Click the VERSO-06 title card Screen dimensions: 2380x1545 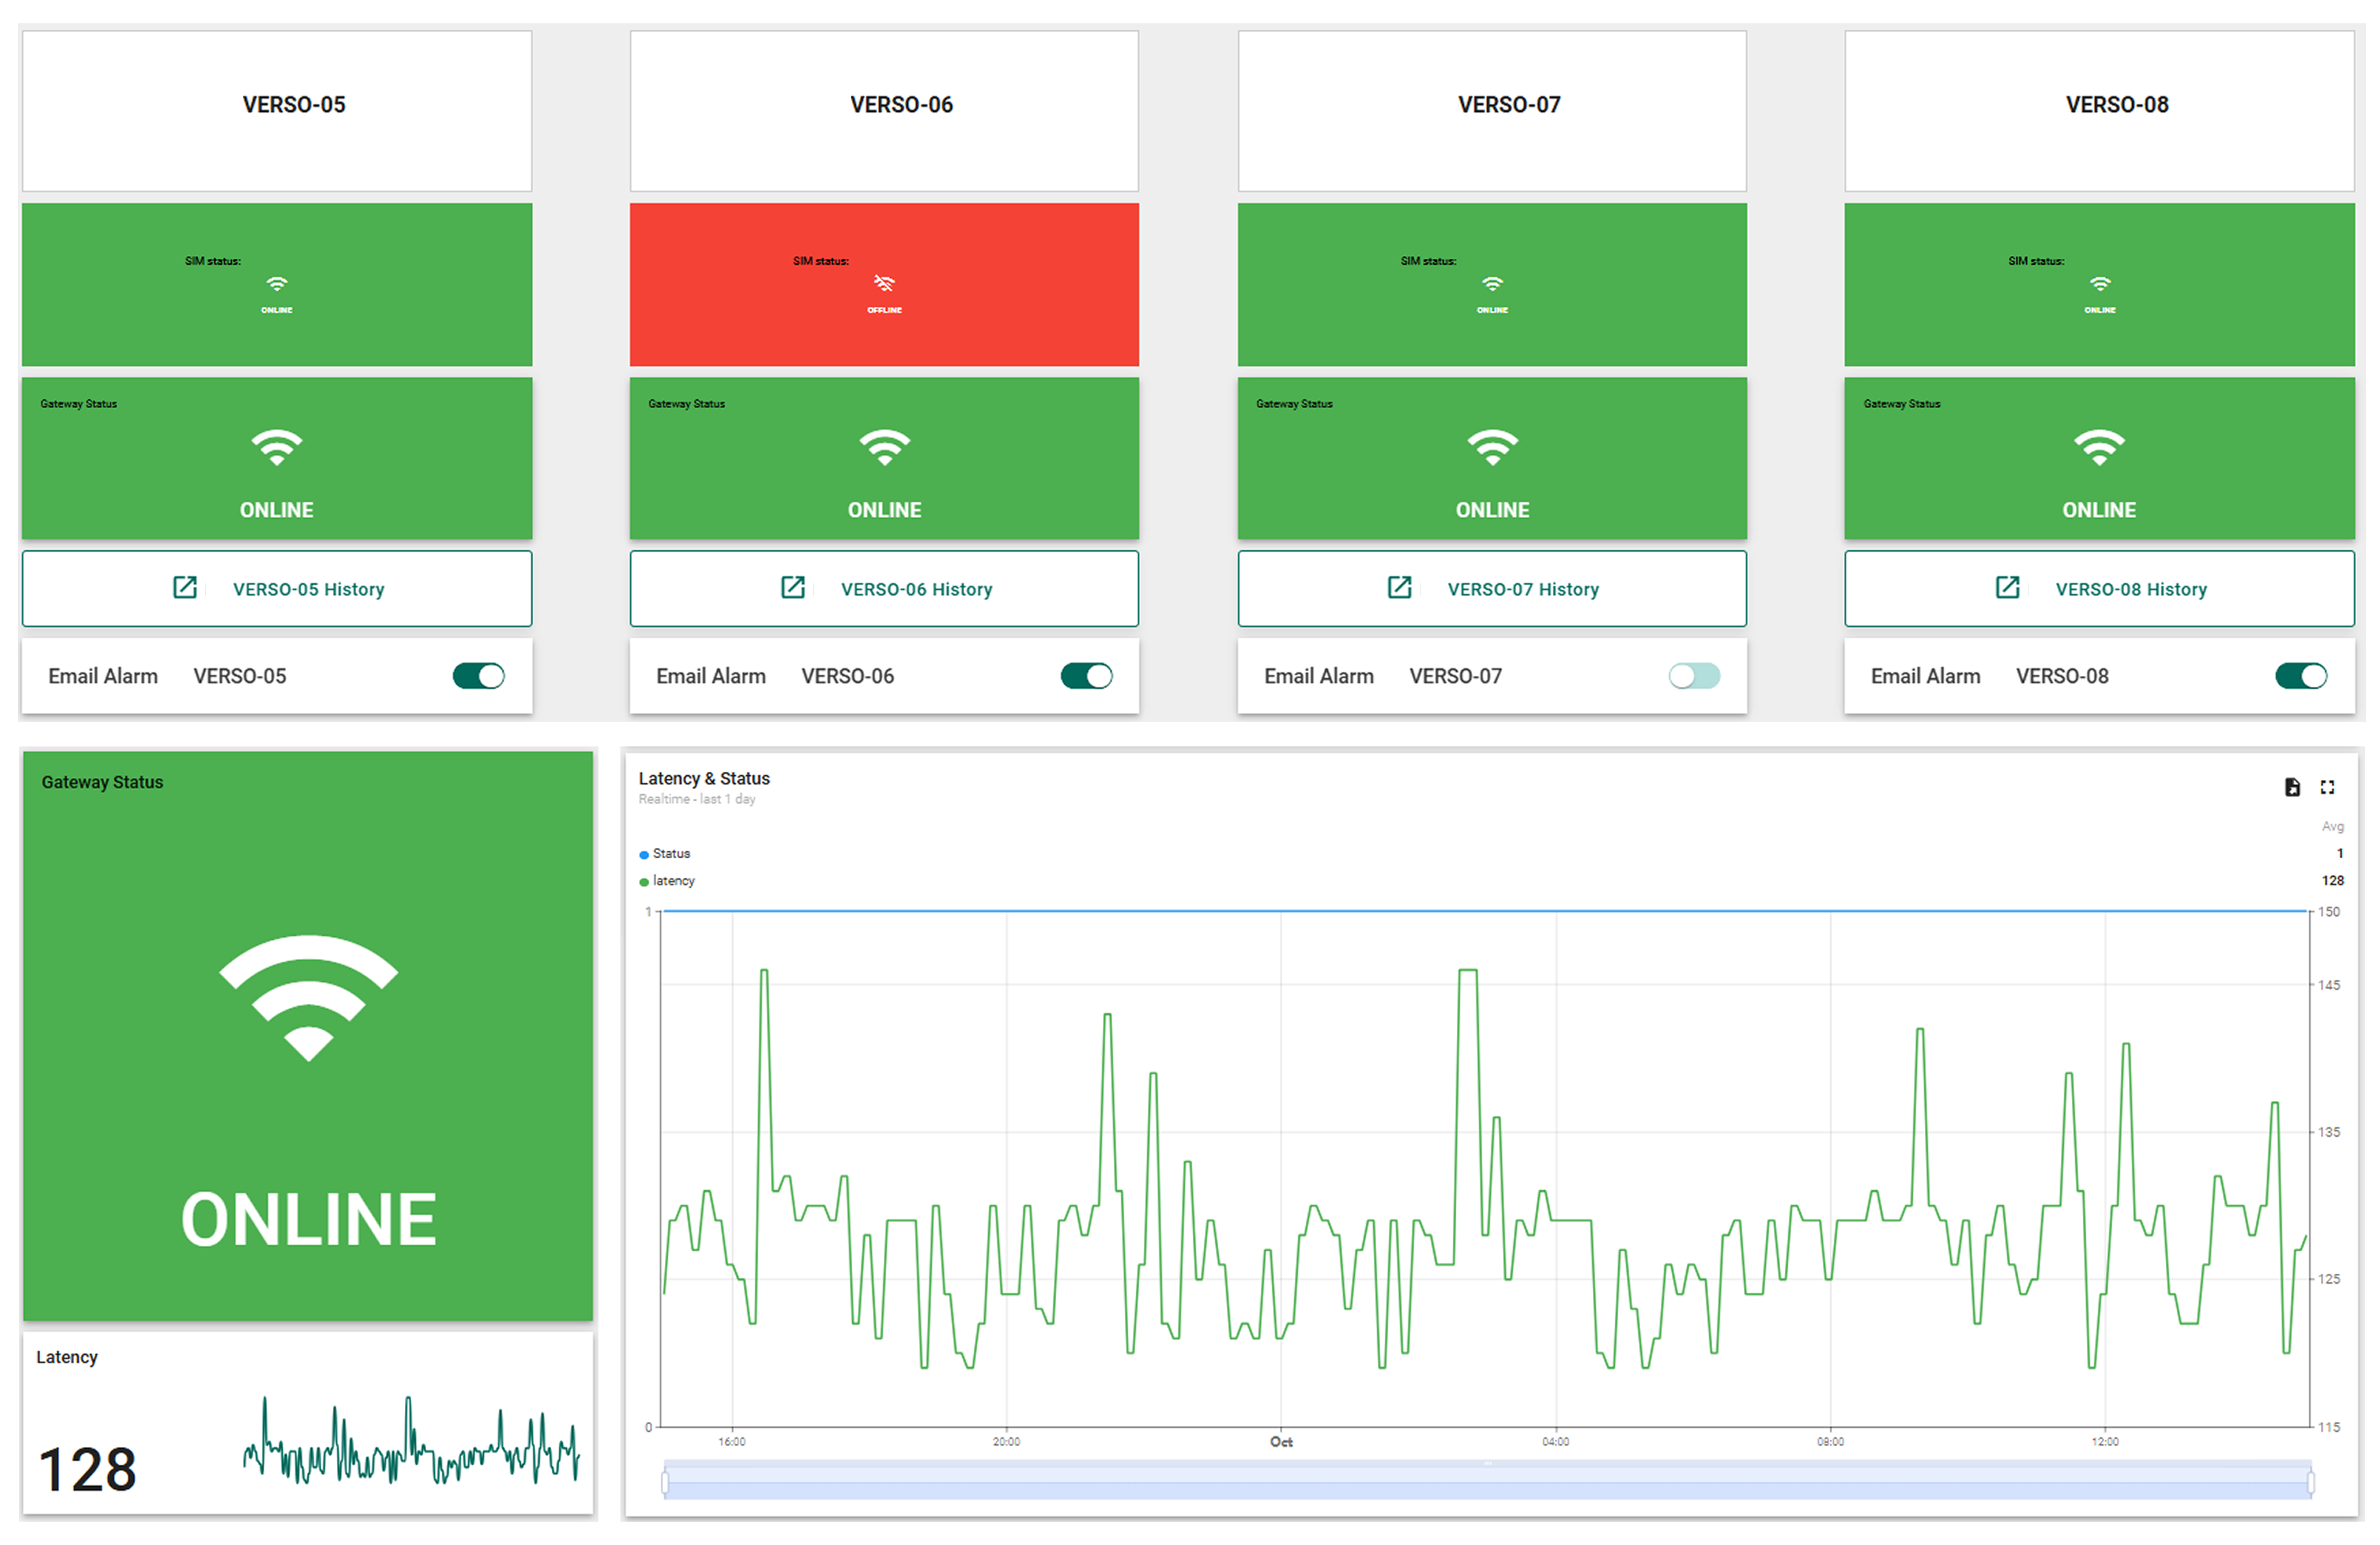tap(884, 110)
